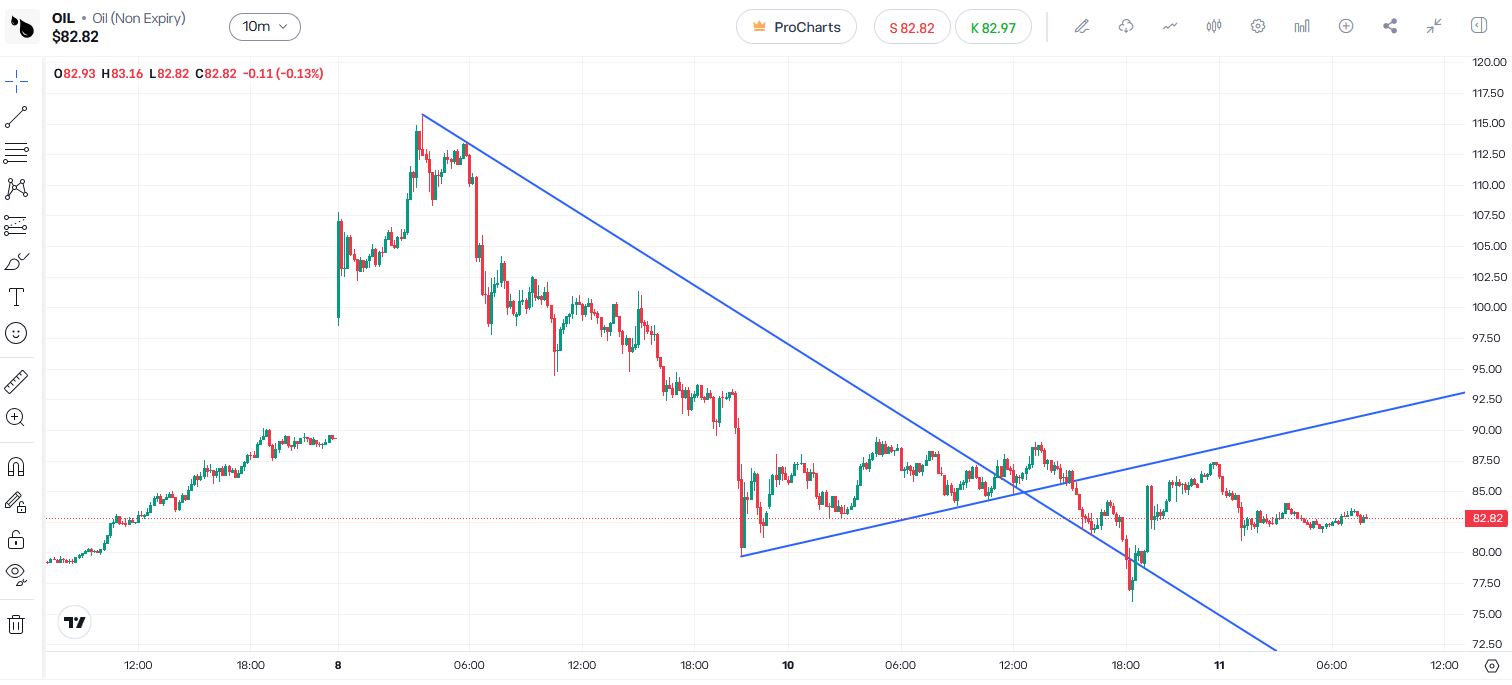
Task: Exit fullscreen with the shrink arrows icon
Action: tap(1434, 27)
